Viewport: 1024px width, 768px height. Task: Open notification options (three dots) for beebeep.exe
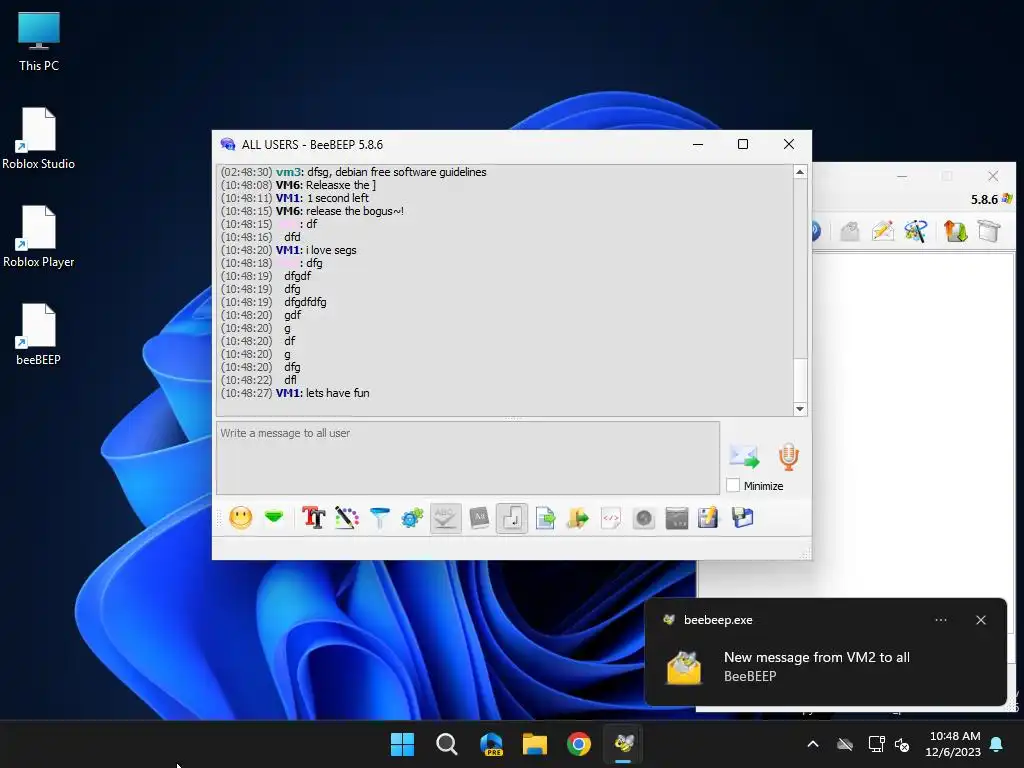pyautogui.click(x=940, y=620)
